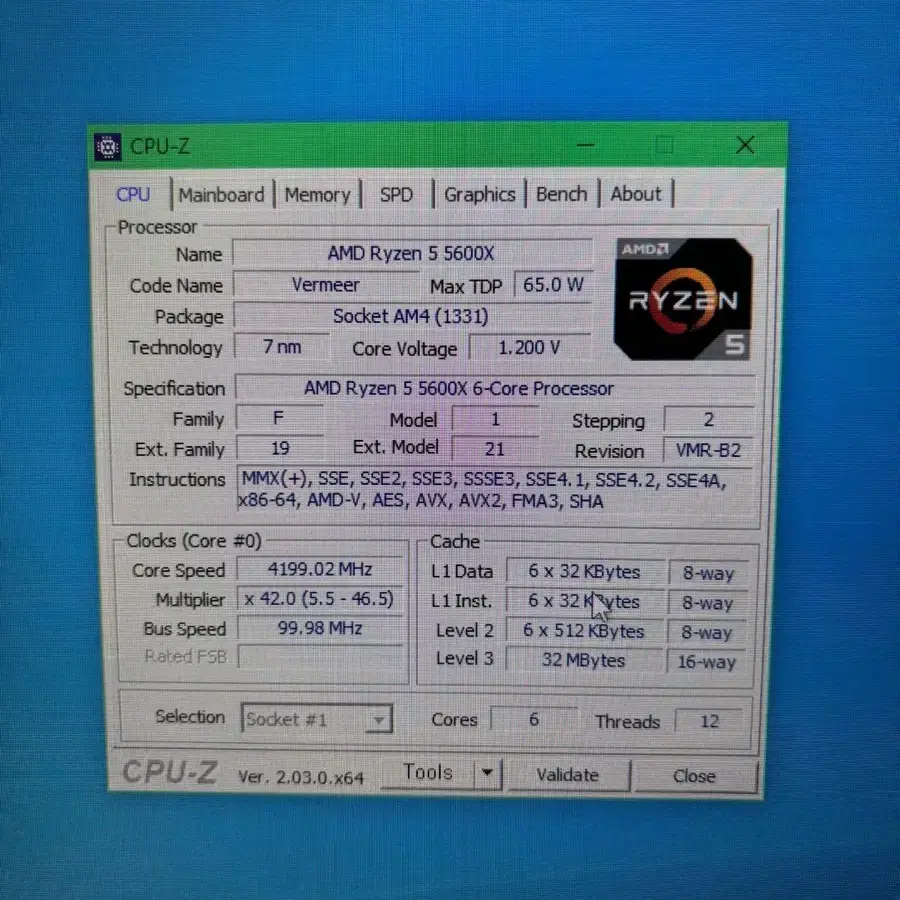Click the CPU-Z app icon in title bar
Viewport: 900px width, 900px height.
(107, 147)
